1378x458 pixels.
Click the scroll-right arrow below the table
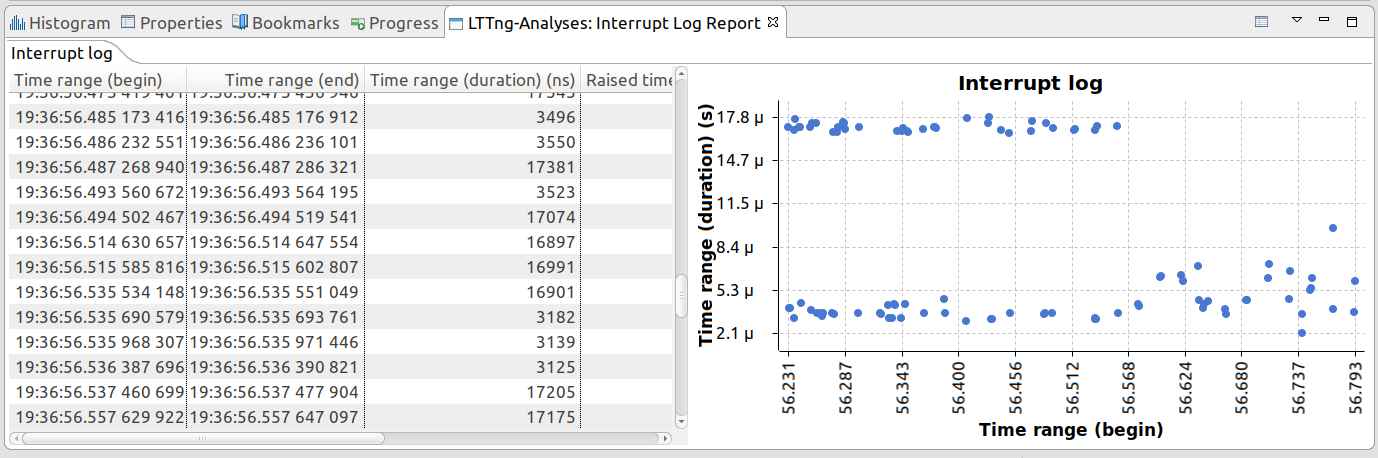point(664,438)
